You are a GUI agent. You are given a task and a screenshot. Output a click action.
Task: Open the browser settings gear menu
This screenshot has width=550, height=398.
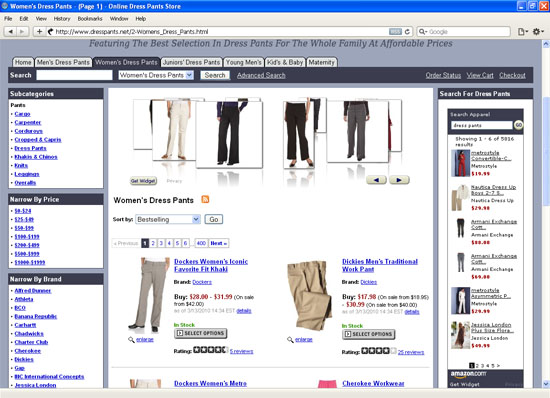click(538, 32)
